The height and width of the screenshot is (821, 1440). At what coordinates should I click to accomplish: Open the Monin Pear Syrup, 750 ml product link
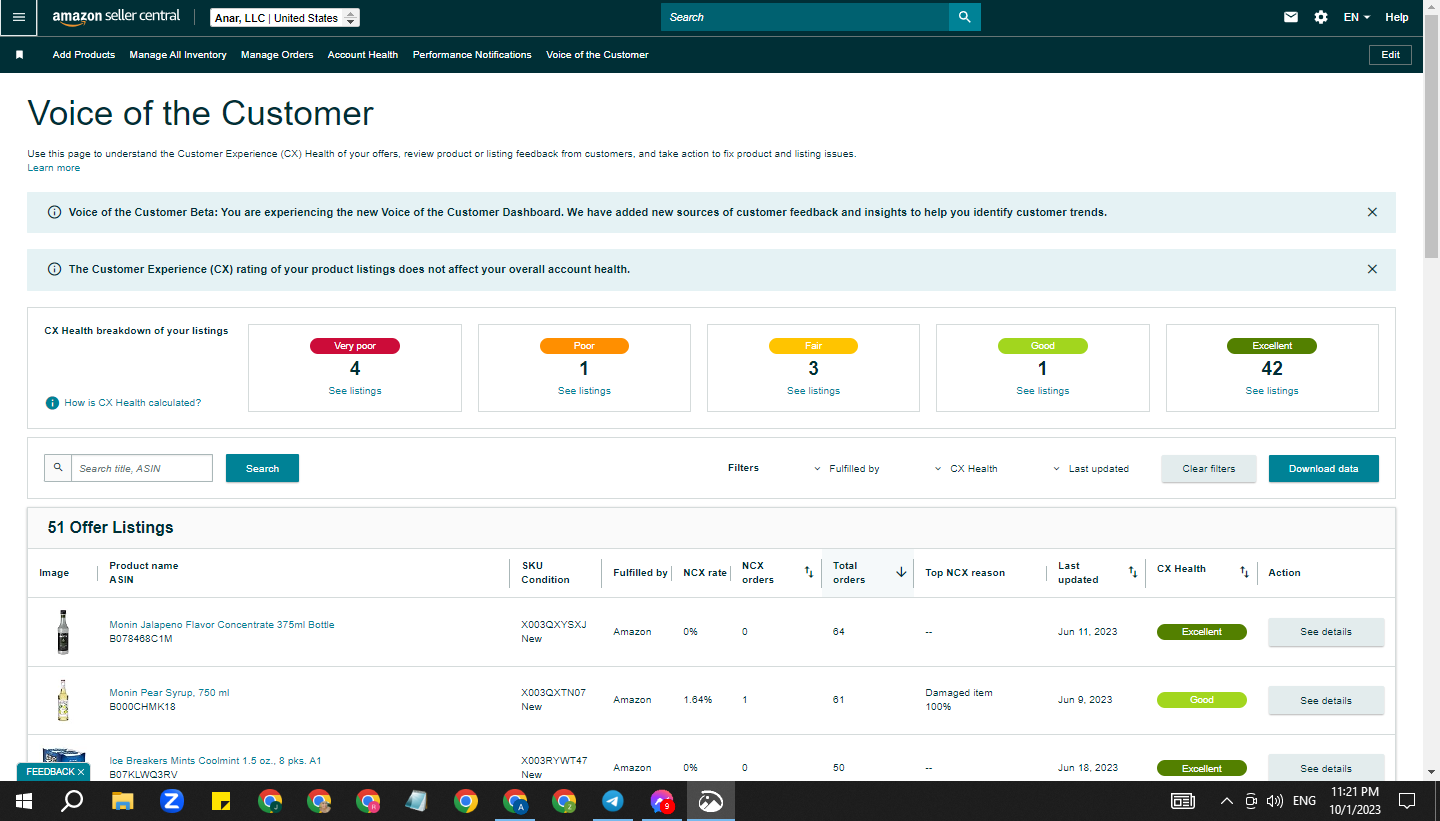[x=170, y=693]
